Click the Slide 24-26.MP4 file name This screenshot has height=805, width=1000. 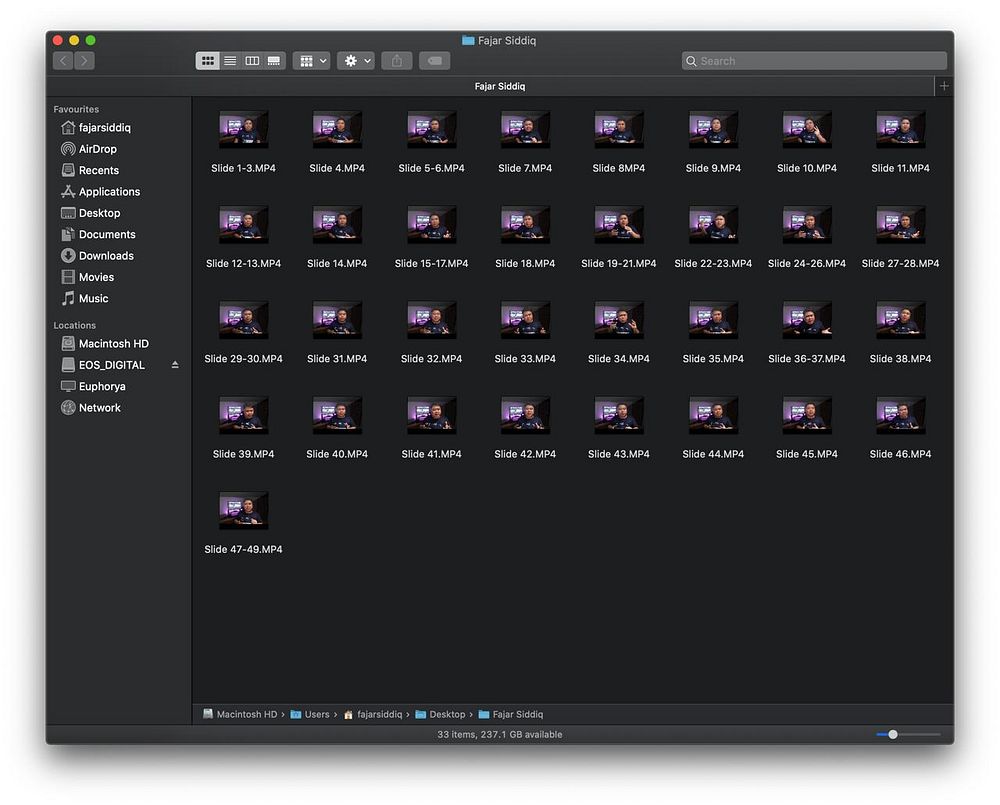pyautogui.click(x=807, y=263)
